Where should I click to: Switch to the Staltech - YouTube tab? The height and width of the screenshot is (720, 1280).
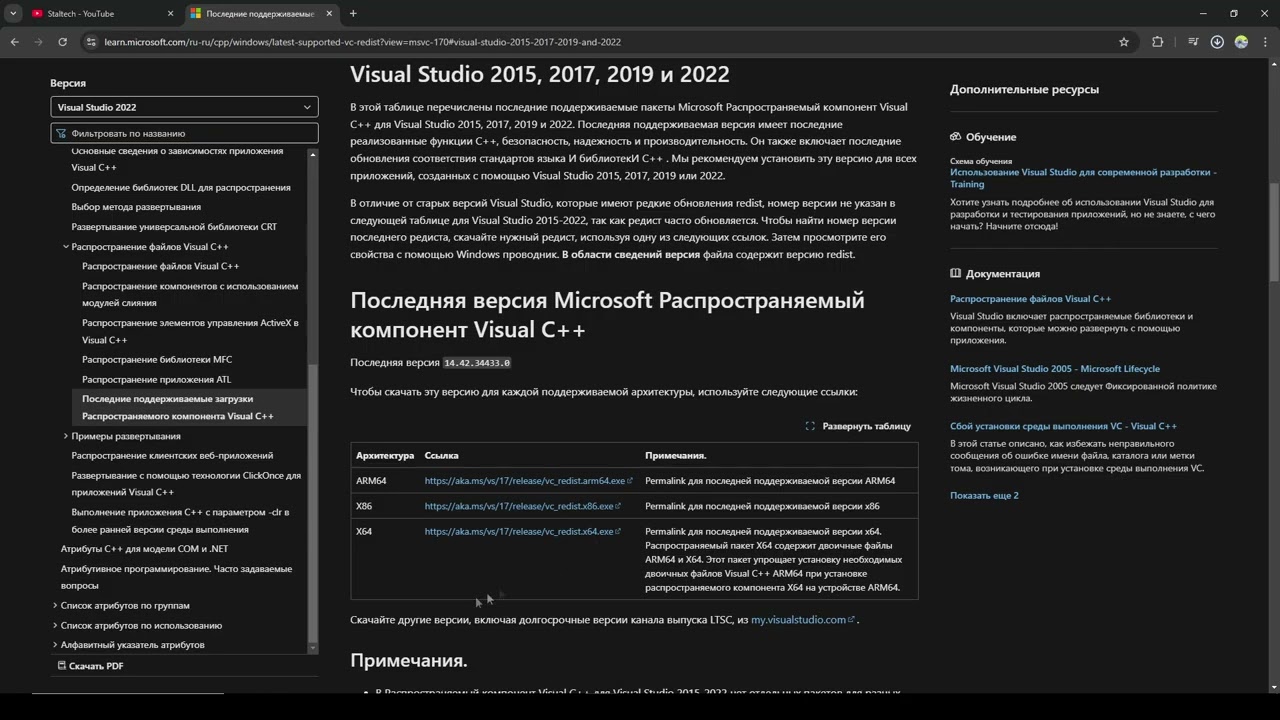102,14
